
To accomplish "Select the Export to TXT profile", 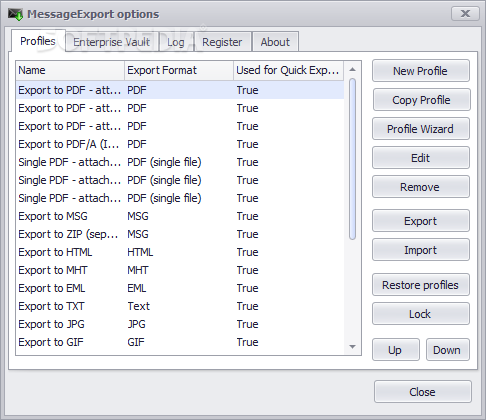I will pos(180,306).
